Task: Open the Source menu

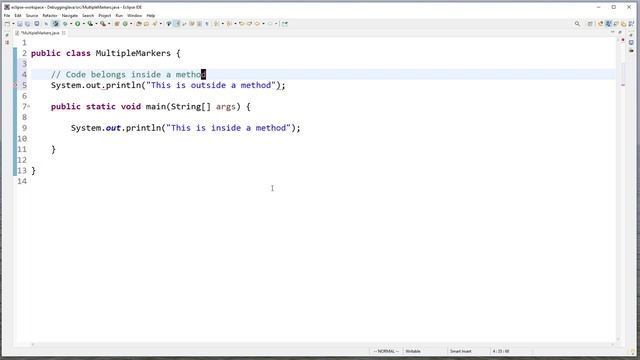Action: pyautogui.click(x=32, y=16)
